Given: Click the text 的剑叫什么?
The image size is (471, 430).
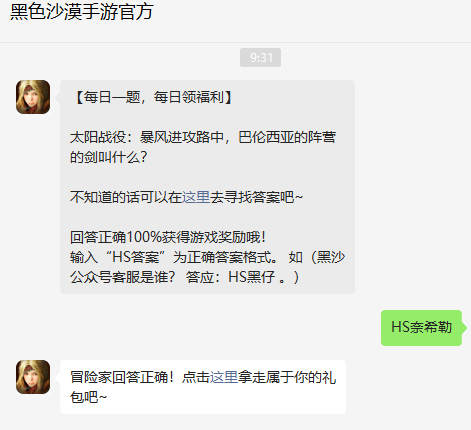Looking at the screenshot, I should 108,157.
